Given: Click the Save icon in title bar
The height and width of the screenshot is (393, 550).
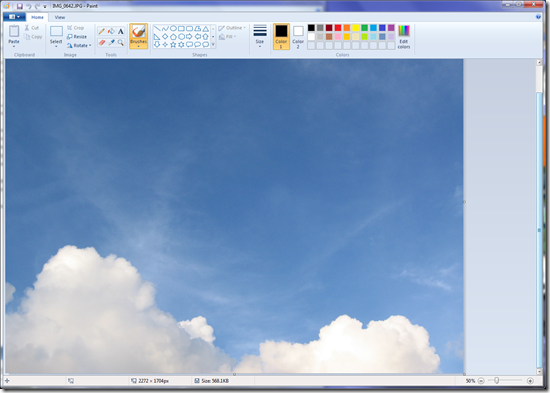Looking at the screenshot, I should click(20, 6).
